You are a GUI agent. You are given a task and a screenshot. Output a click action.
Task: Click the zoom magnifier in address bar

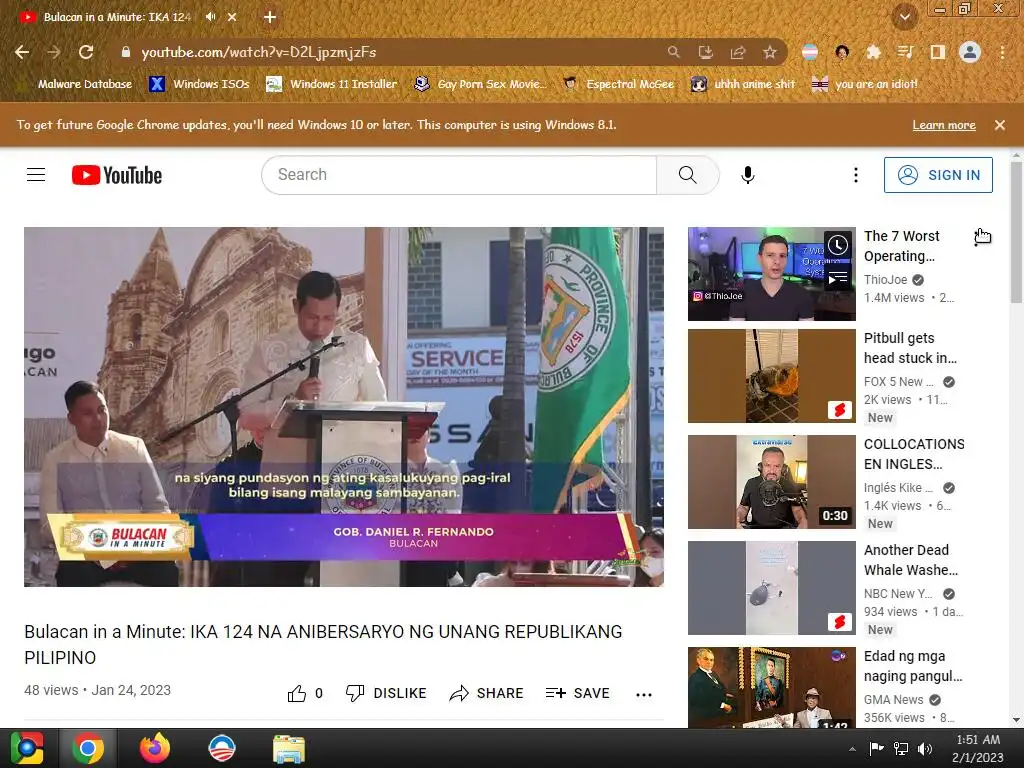pos(673,52)
